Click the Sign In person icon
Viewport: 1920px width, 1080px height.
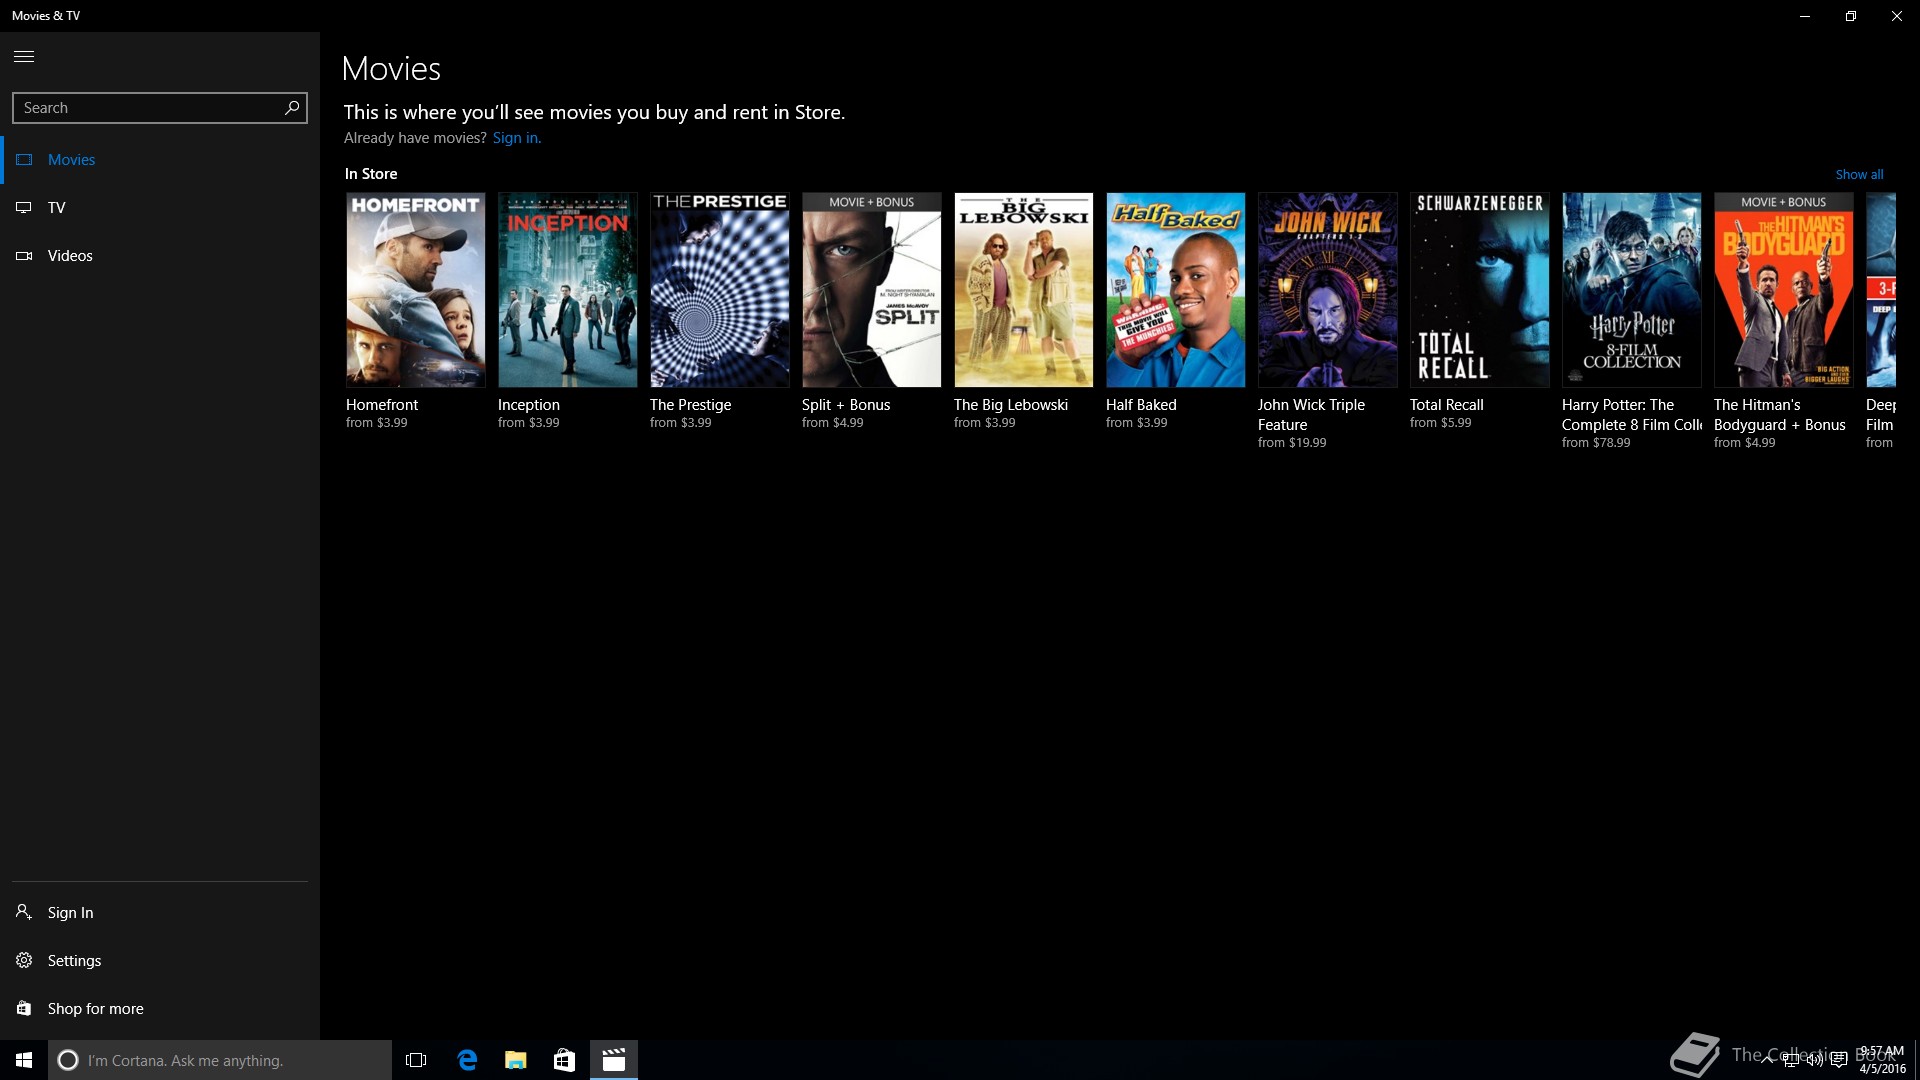pyautogui.click(x=24, y=912)
